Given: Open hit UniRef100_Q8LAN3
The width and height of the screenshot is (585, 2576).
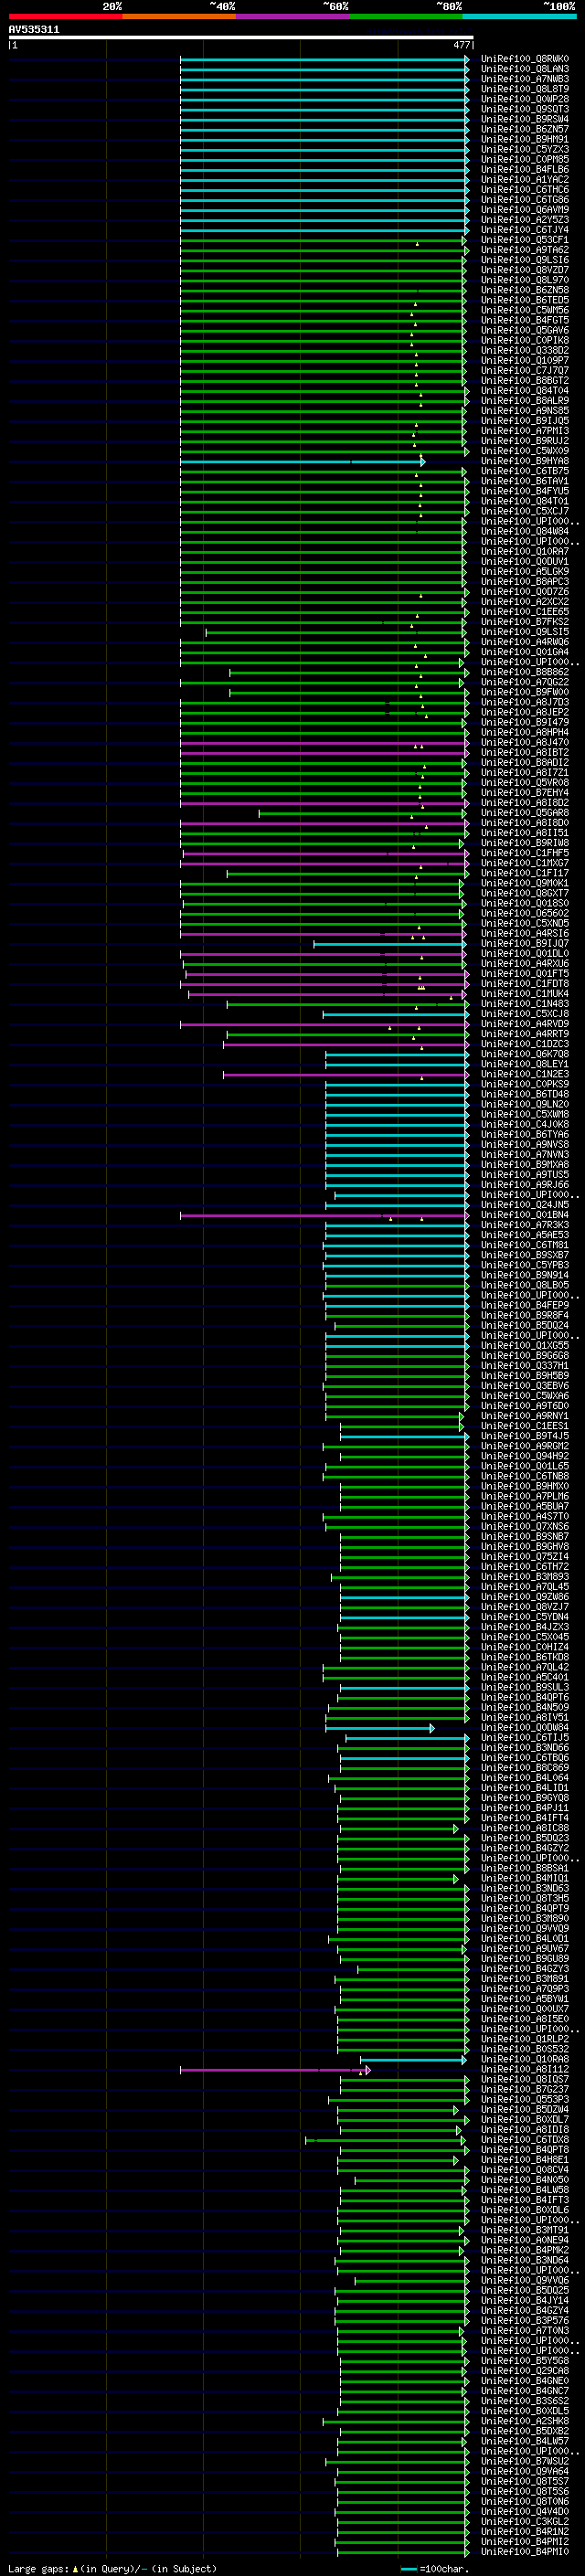Looking at the screenshot, I should (524, 69).
